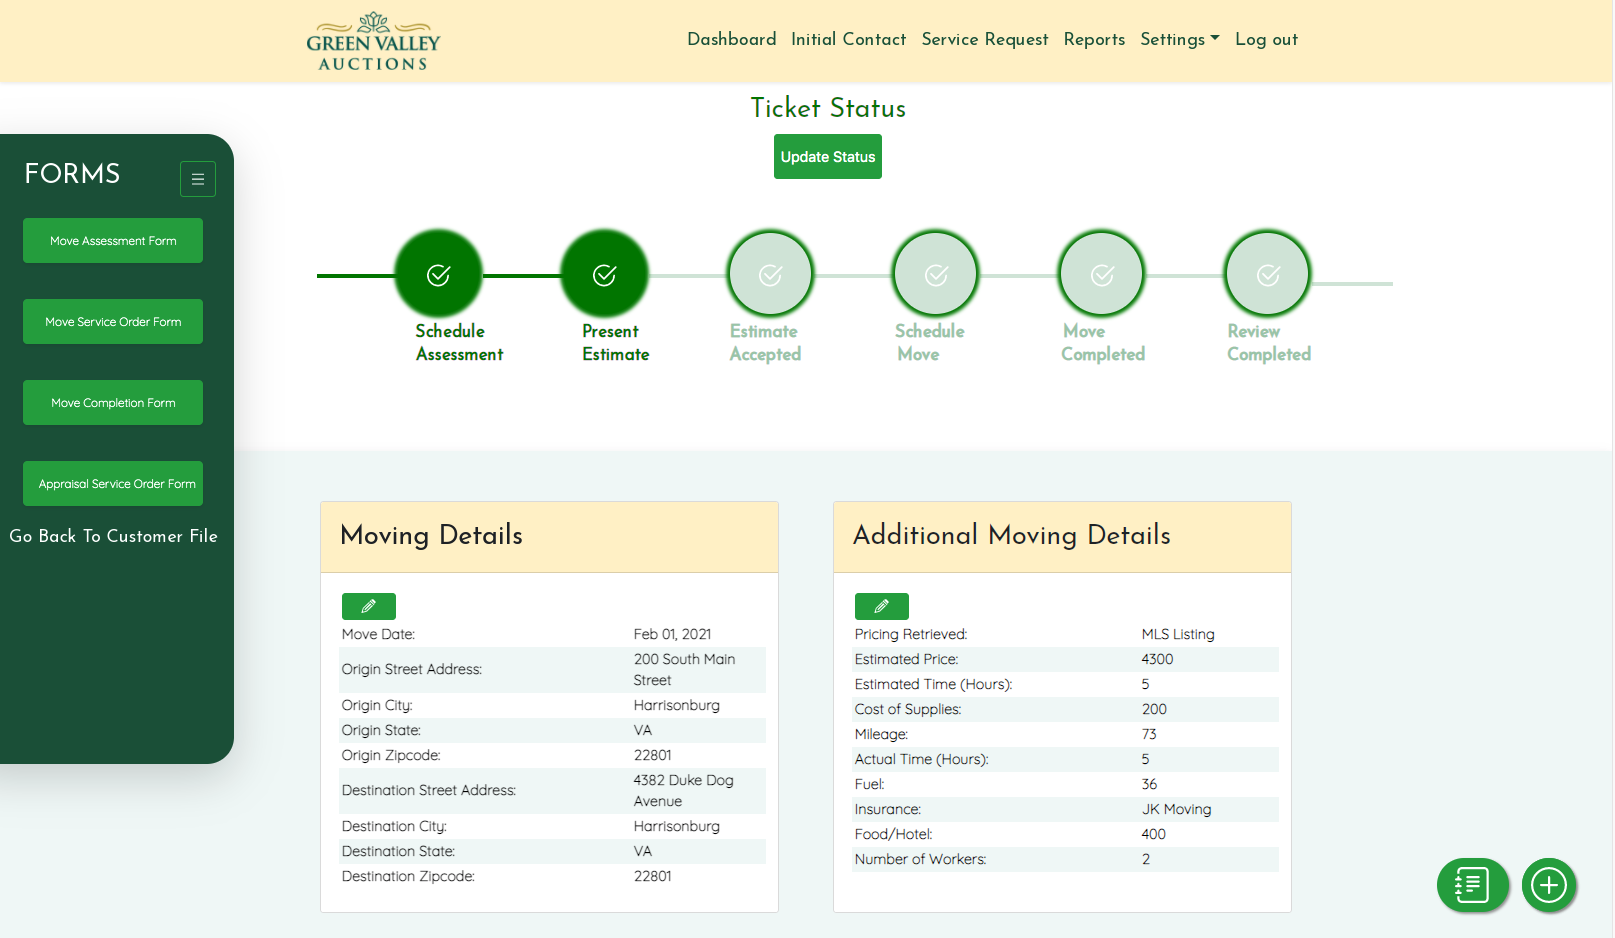Click the Estimate Accepted checkmark circle
This screenshot has width=1615, height=938.
771,275
